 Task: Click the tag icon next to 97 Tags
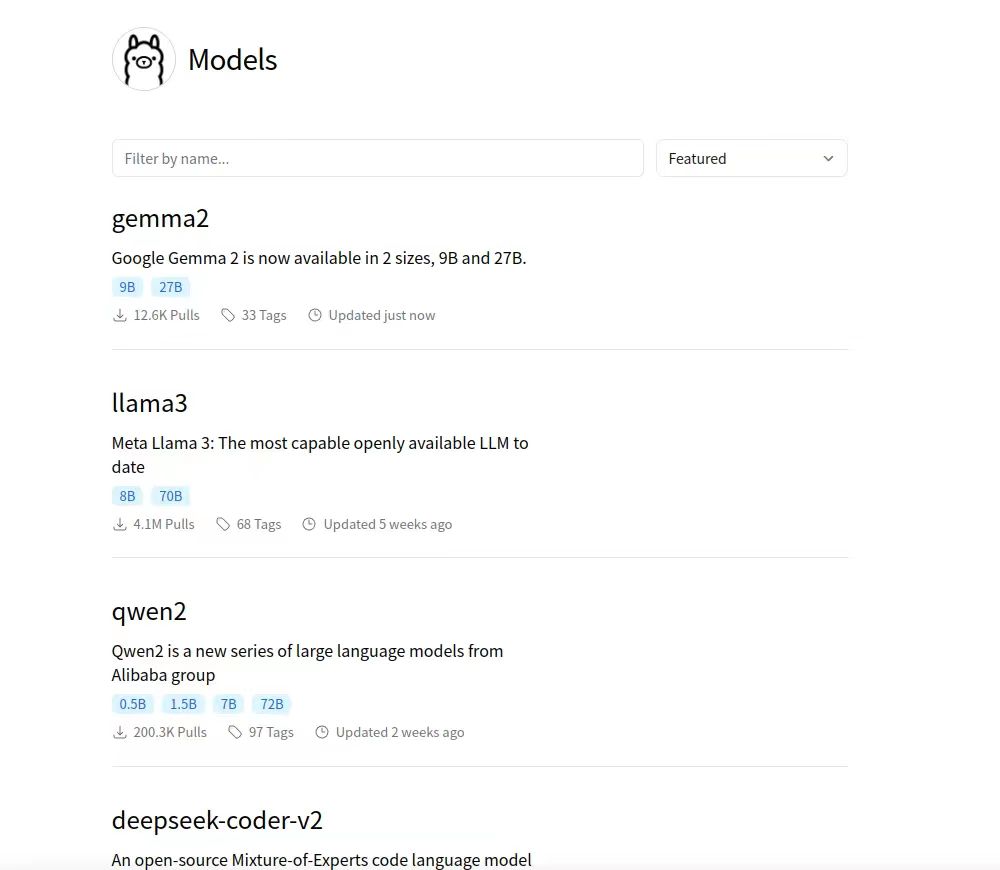235,732
